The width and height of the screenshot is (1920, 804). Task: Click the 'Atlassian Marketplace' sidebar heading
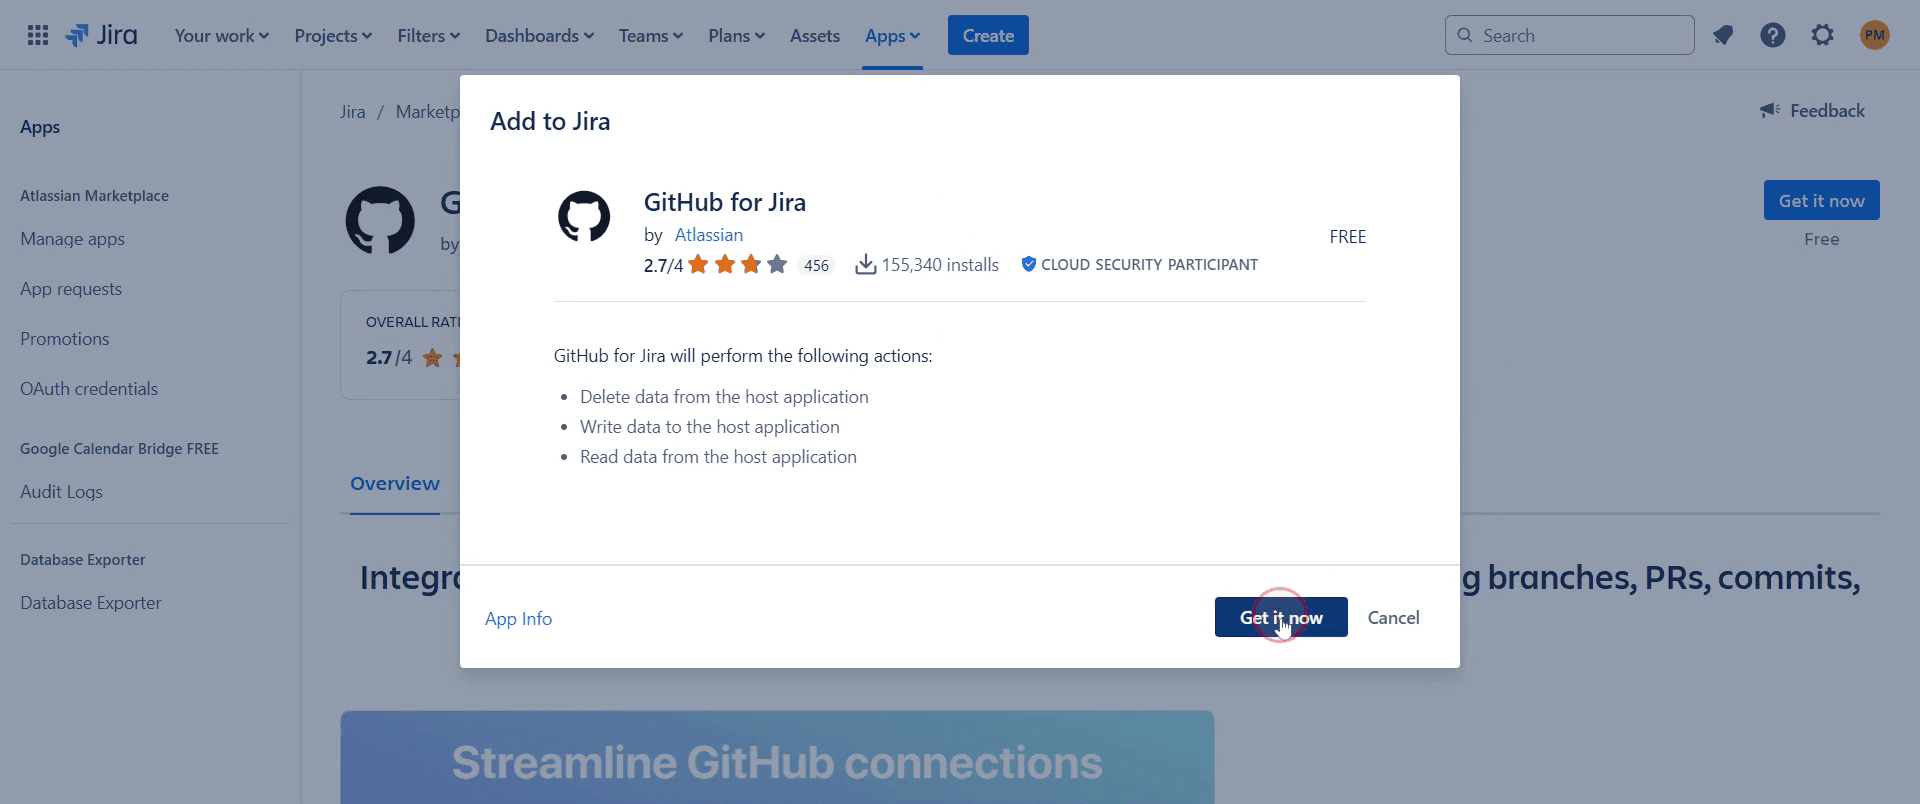[94, 195]
